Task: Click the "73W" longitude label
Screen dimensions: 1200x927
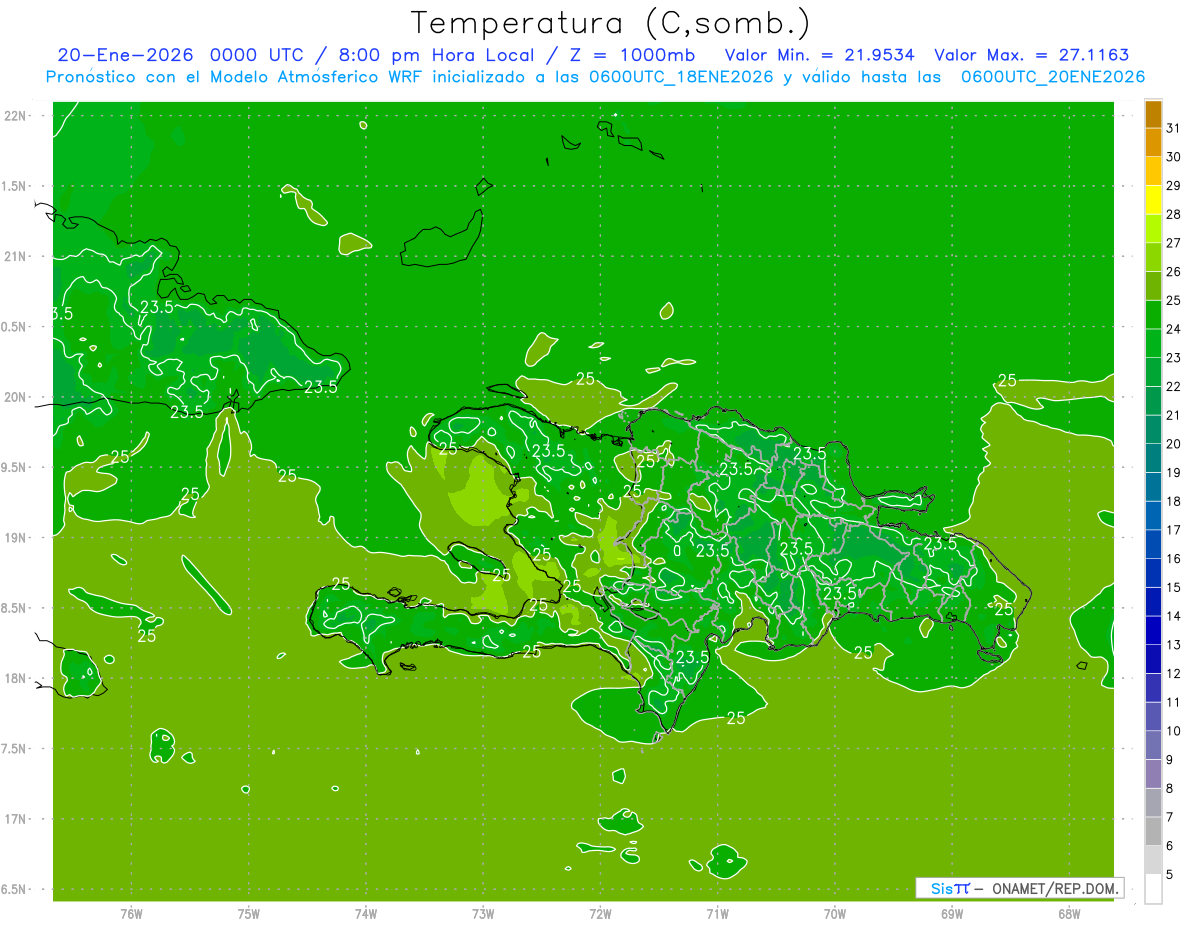Action: (483, 914)
